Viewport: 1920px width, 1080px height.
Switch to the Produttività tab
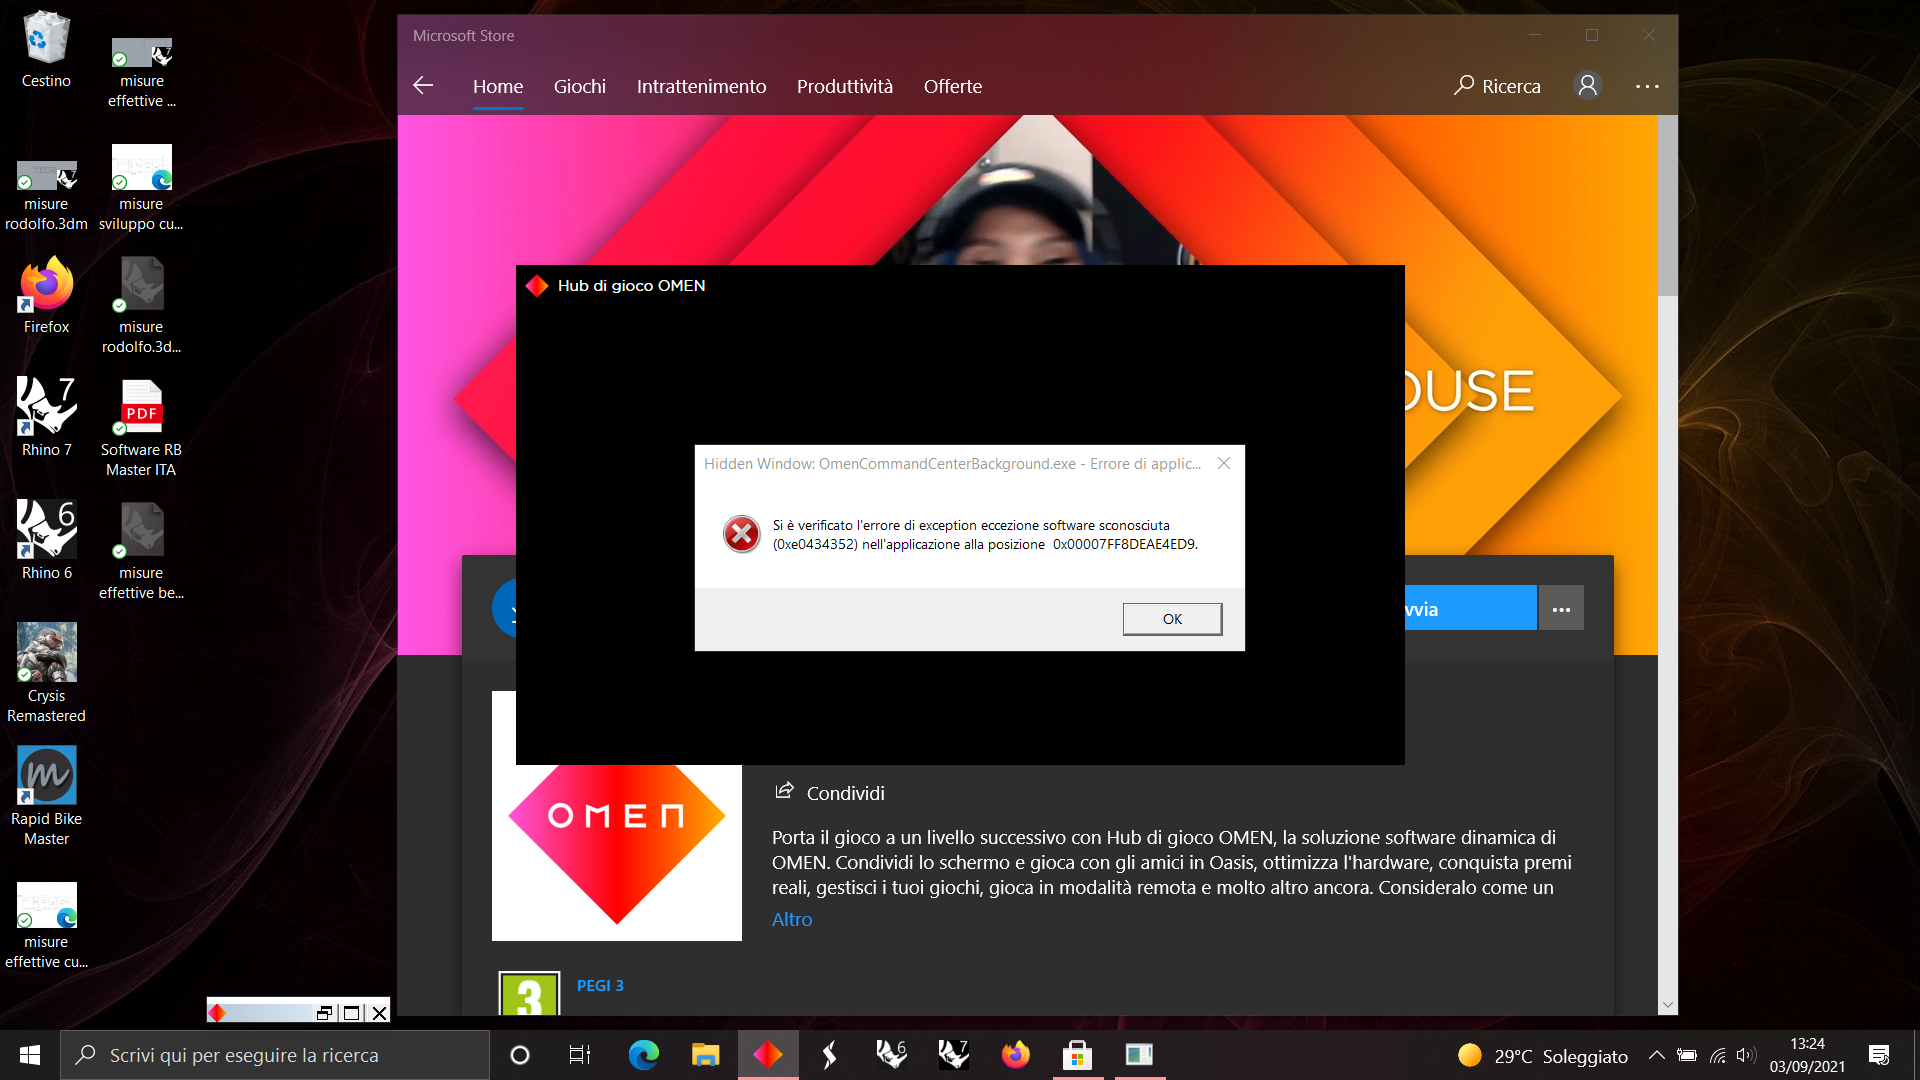844,87
